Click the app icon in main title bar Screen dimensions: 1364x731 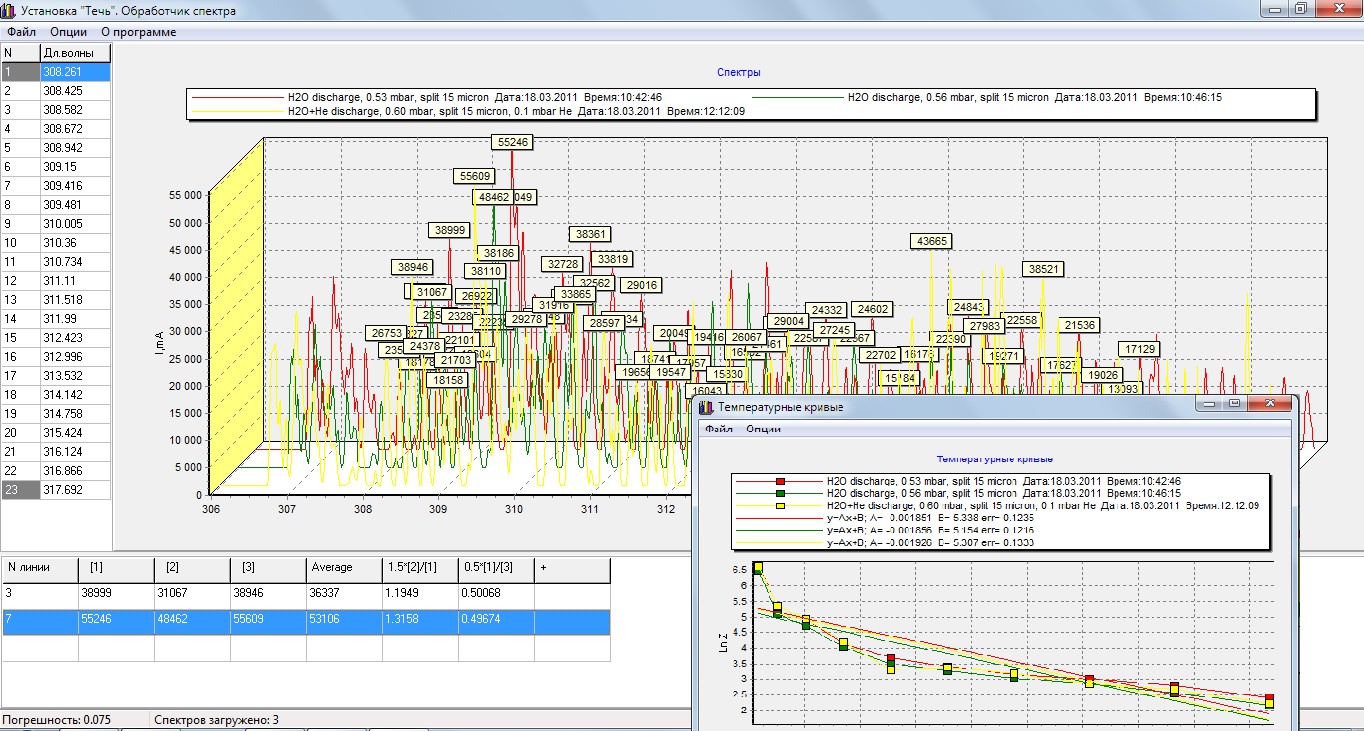(9, 10)
